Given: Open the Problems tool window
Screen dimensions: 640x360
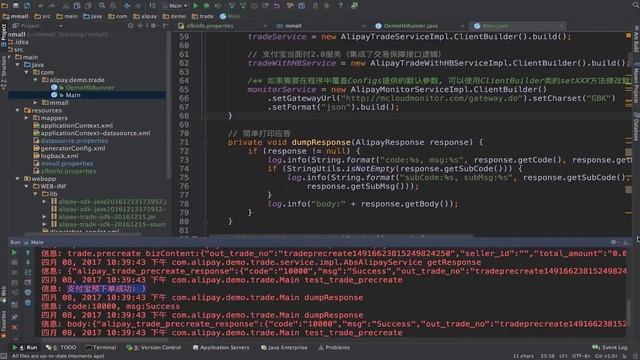Looking at the screenshot, I should [334, 347].
